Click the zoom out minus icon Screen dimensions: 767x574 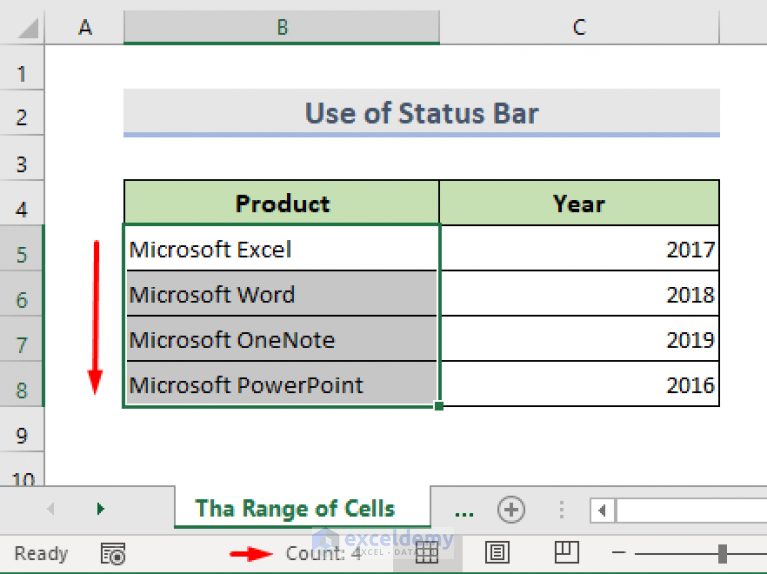coord(619,553)
